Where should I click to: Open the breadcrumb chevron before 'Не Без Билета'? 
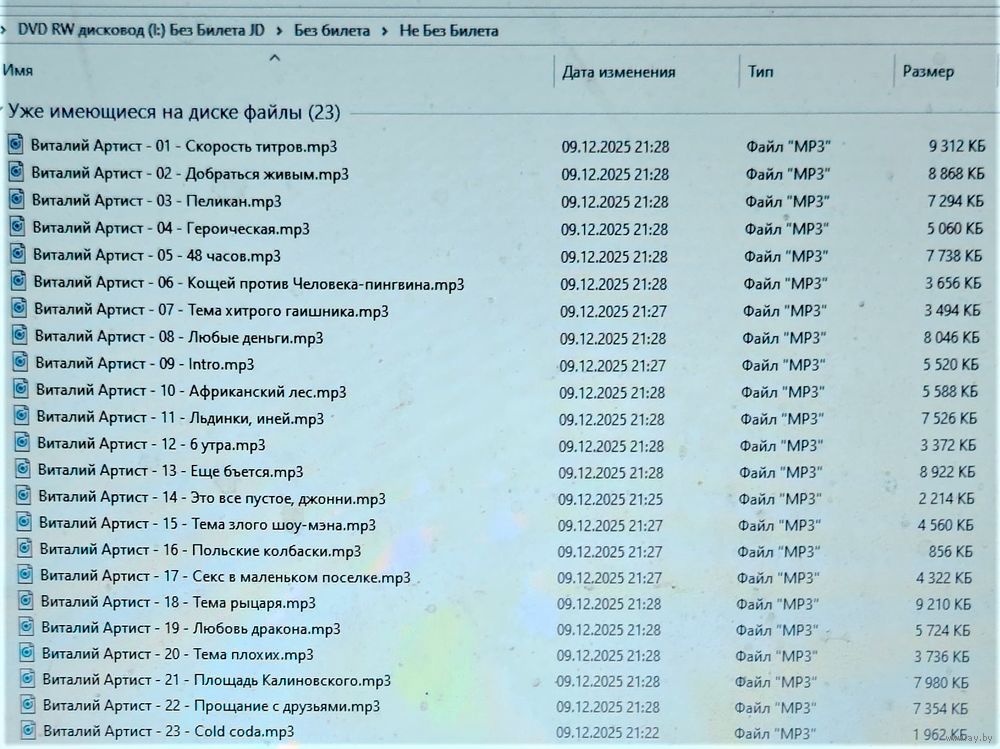pyautogui.click(x=386, y=31)
